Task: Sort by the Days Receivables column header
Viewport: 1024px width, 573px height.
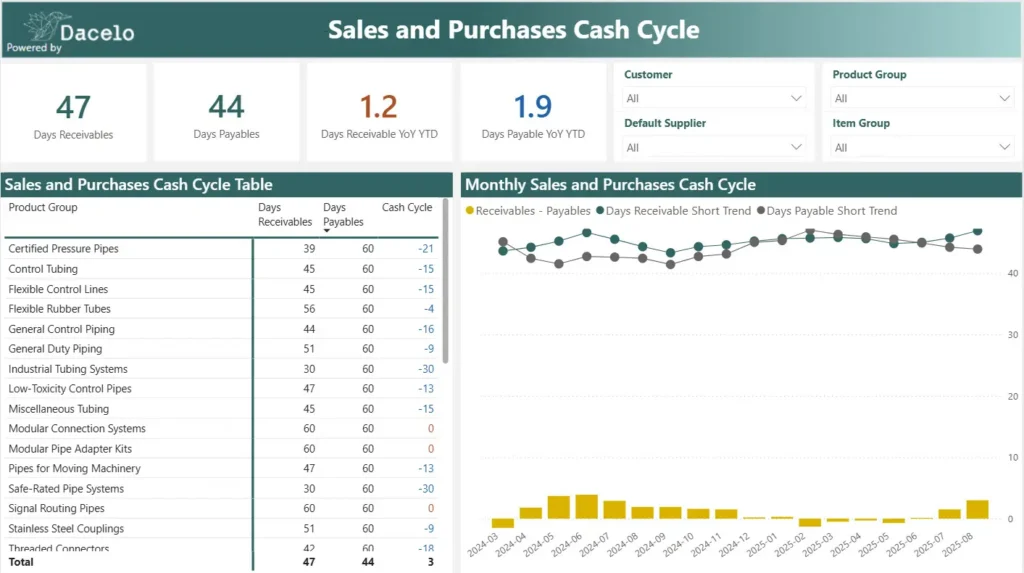Action: coord(284,214)
